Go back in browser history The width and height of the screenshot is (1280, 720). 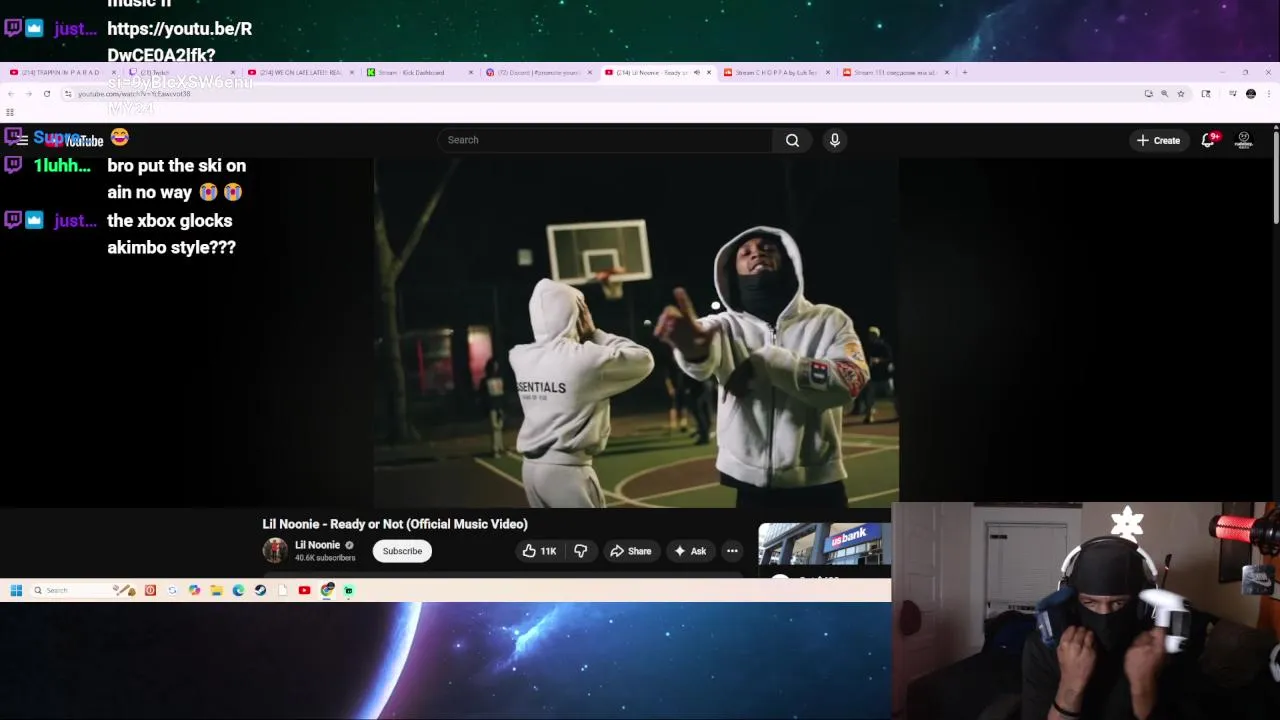(10, 93)
